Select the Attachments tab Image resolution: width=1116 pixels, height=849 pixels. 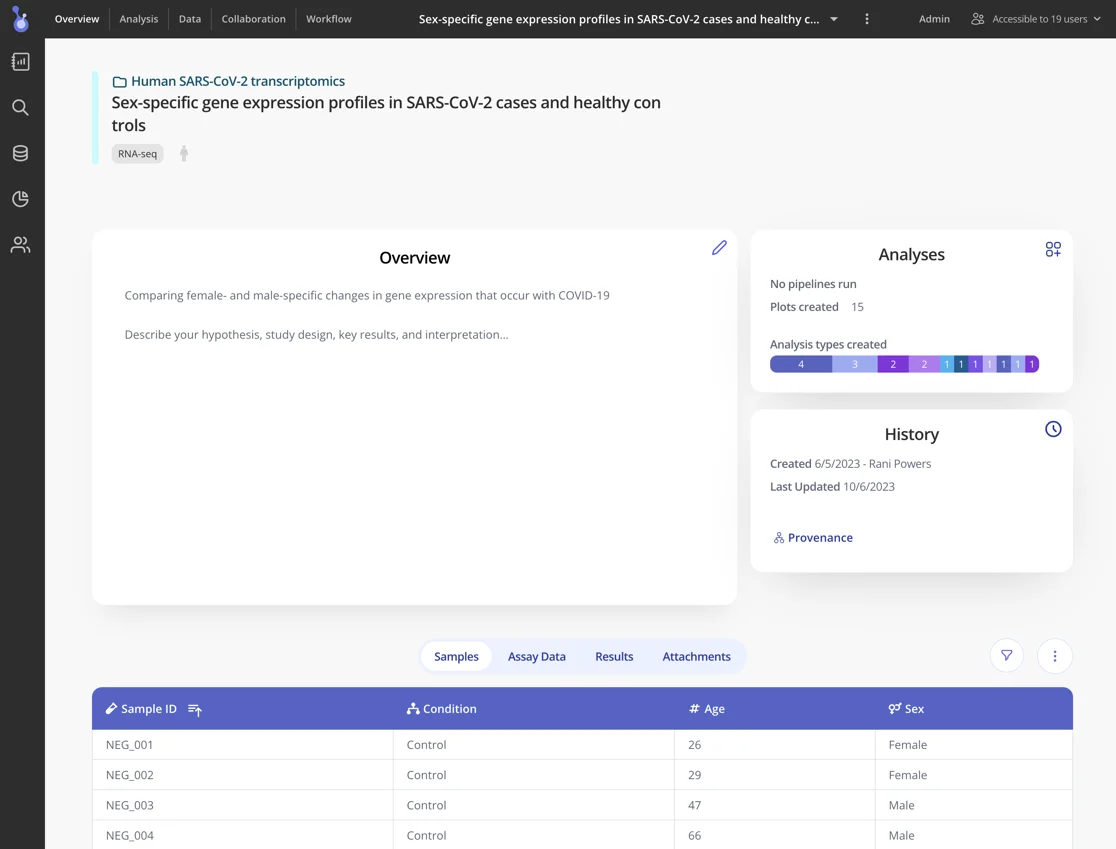pyautogui.click(x=696, y=656)
